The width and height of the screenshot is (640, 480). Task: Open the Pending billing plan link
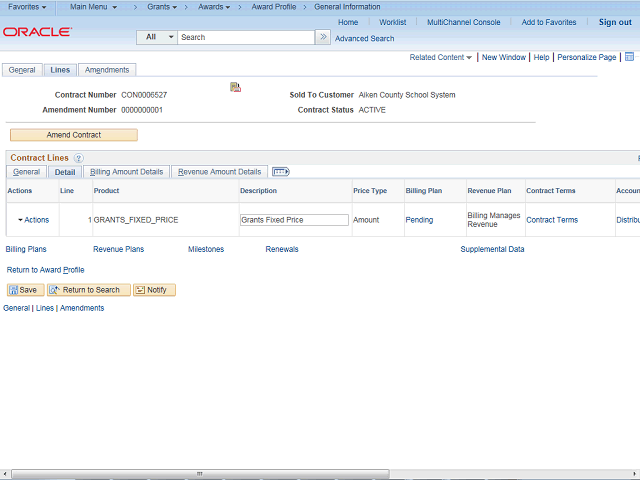point(419,220)
